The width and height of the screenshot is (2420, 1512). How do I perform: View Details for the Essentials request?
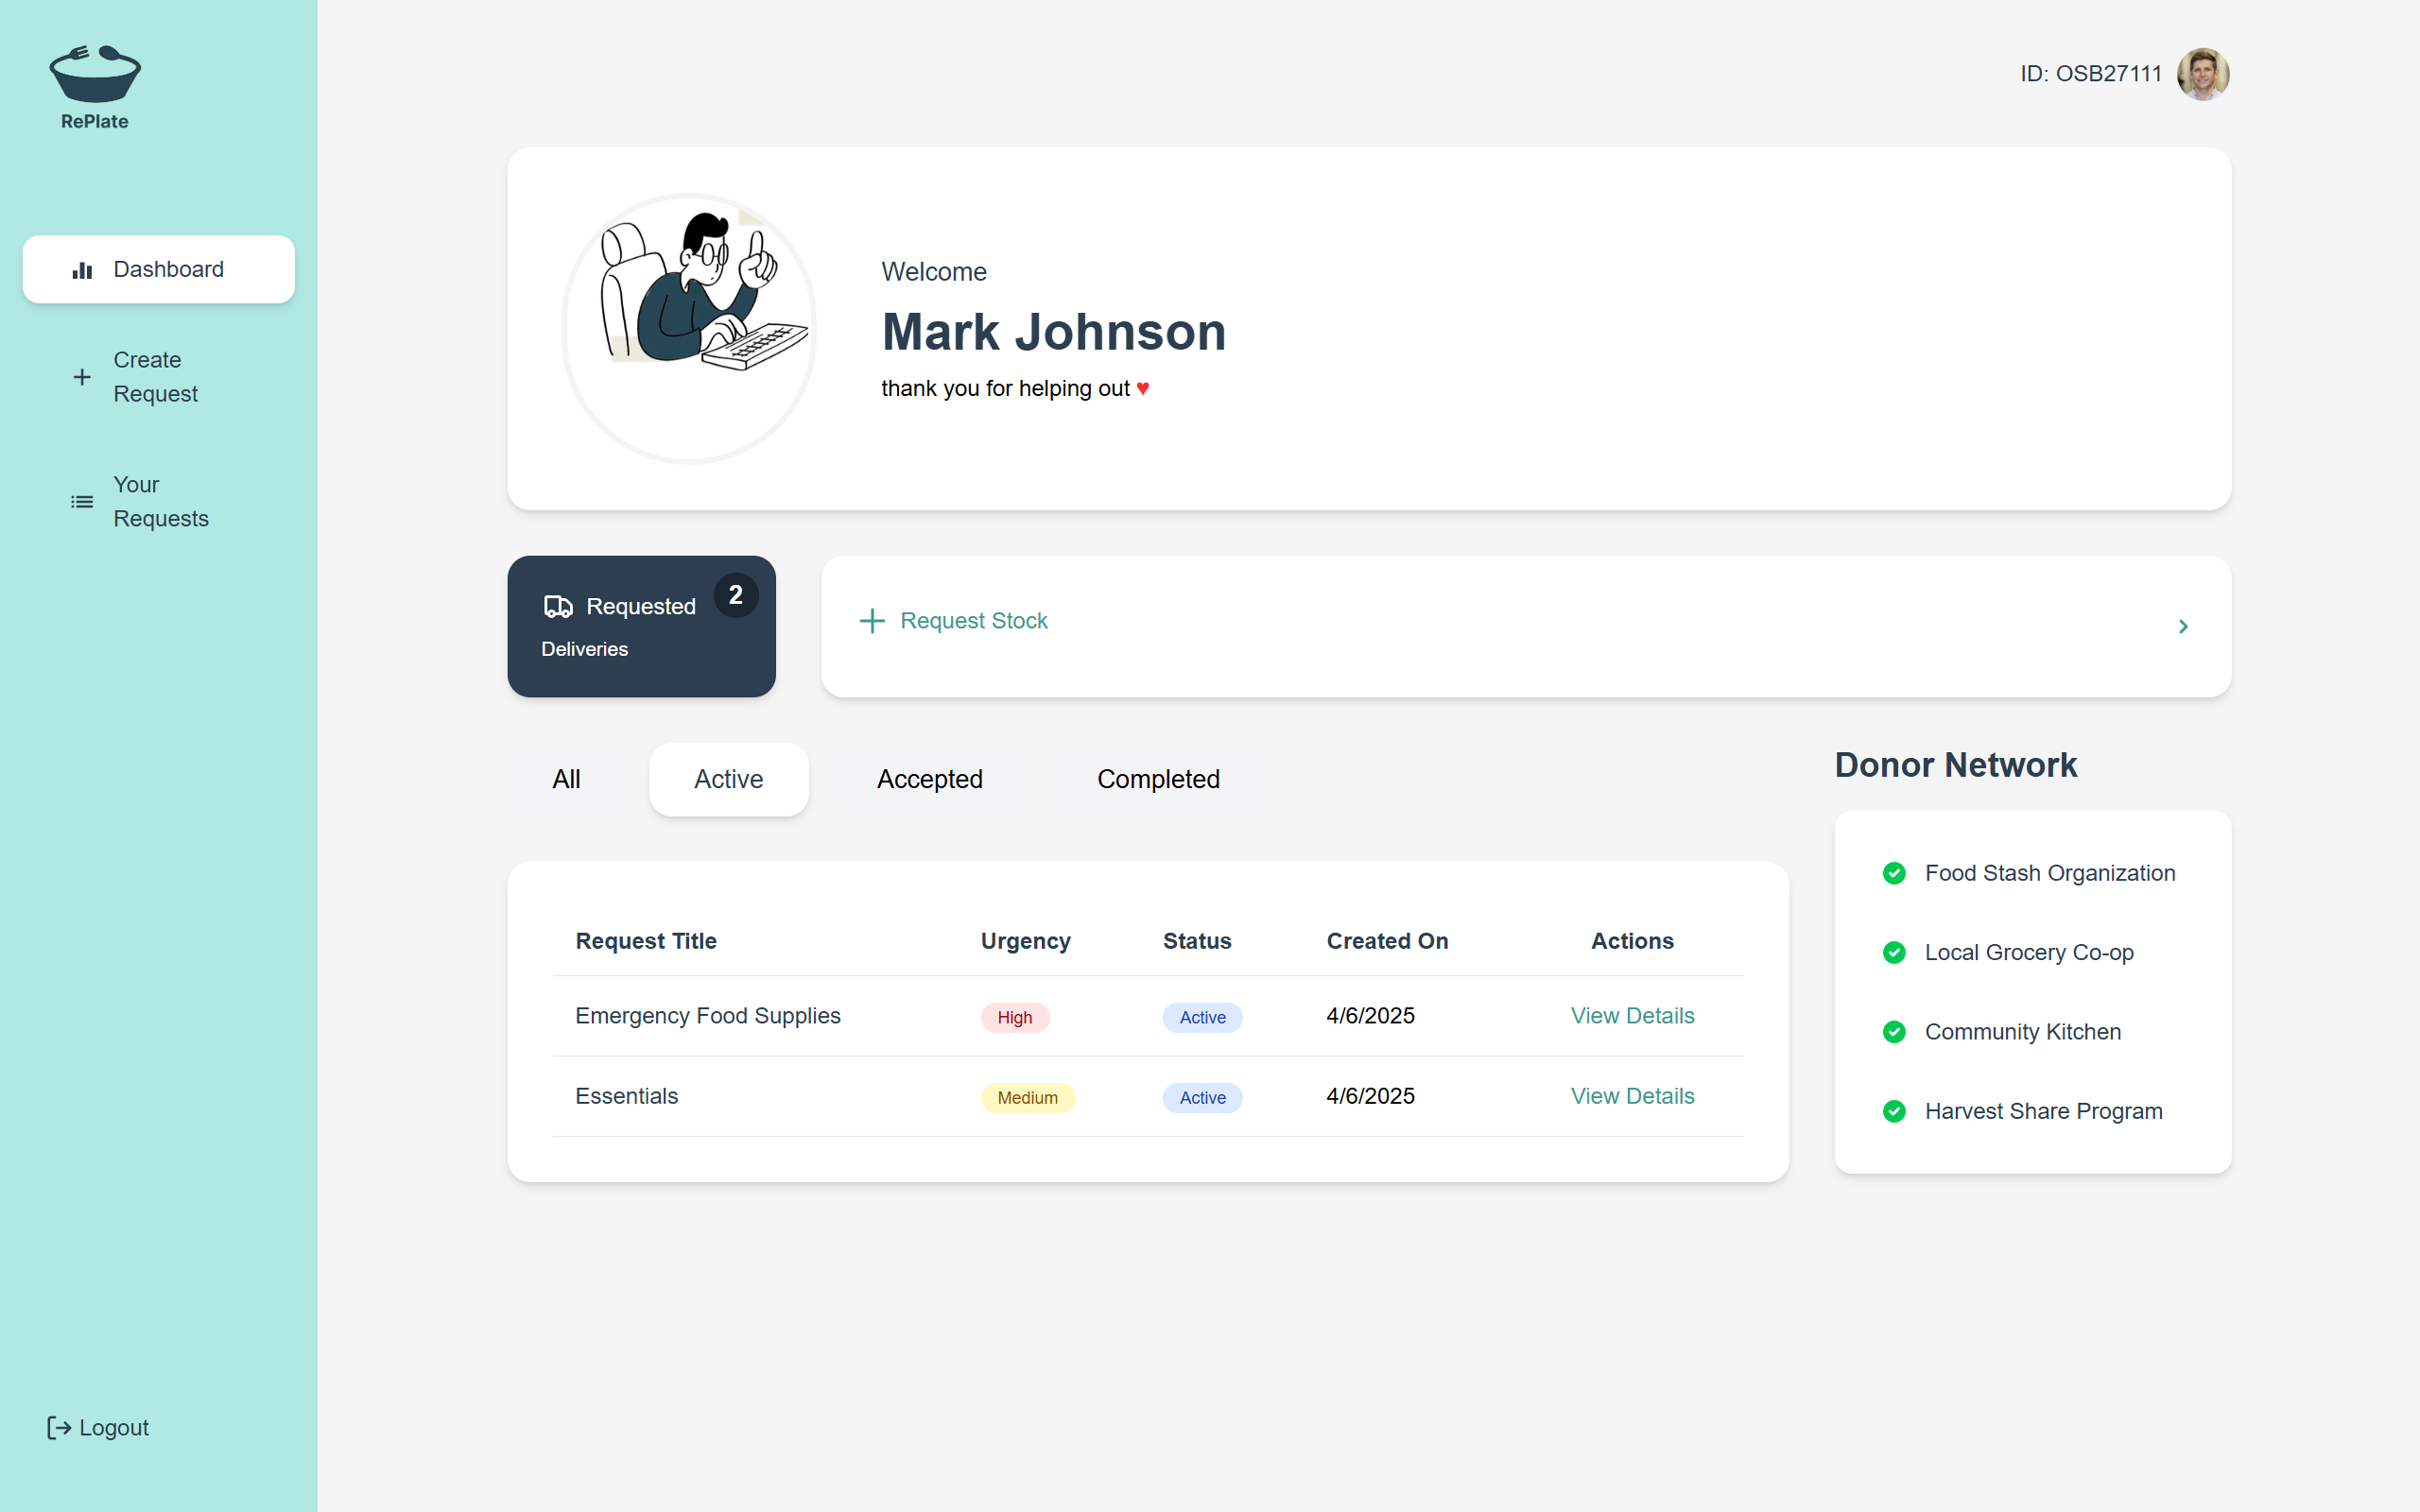(1632, 1096)
